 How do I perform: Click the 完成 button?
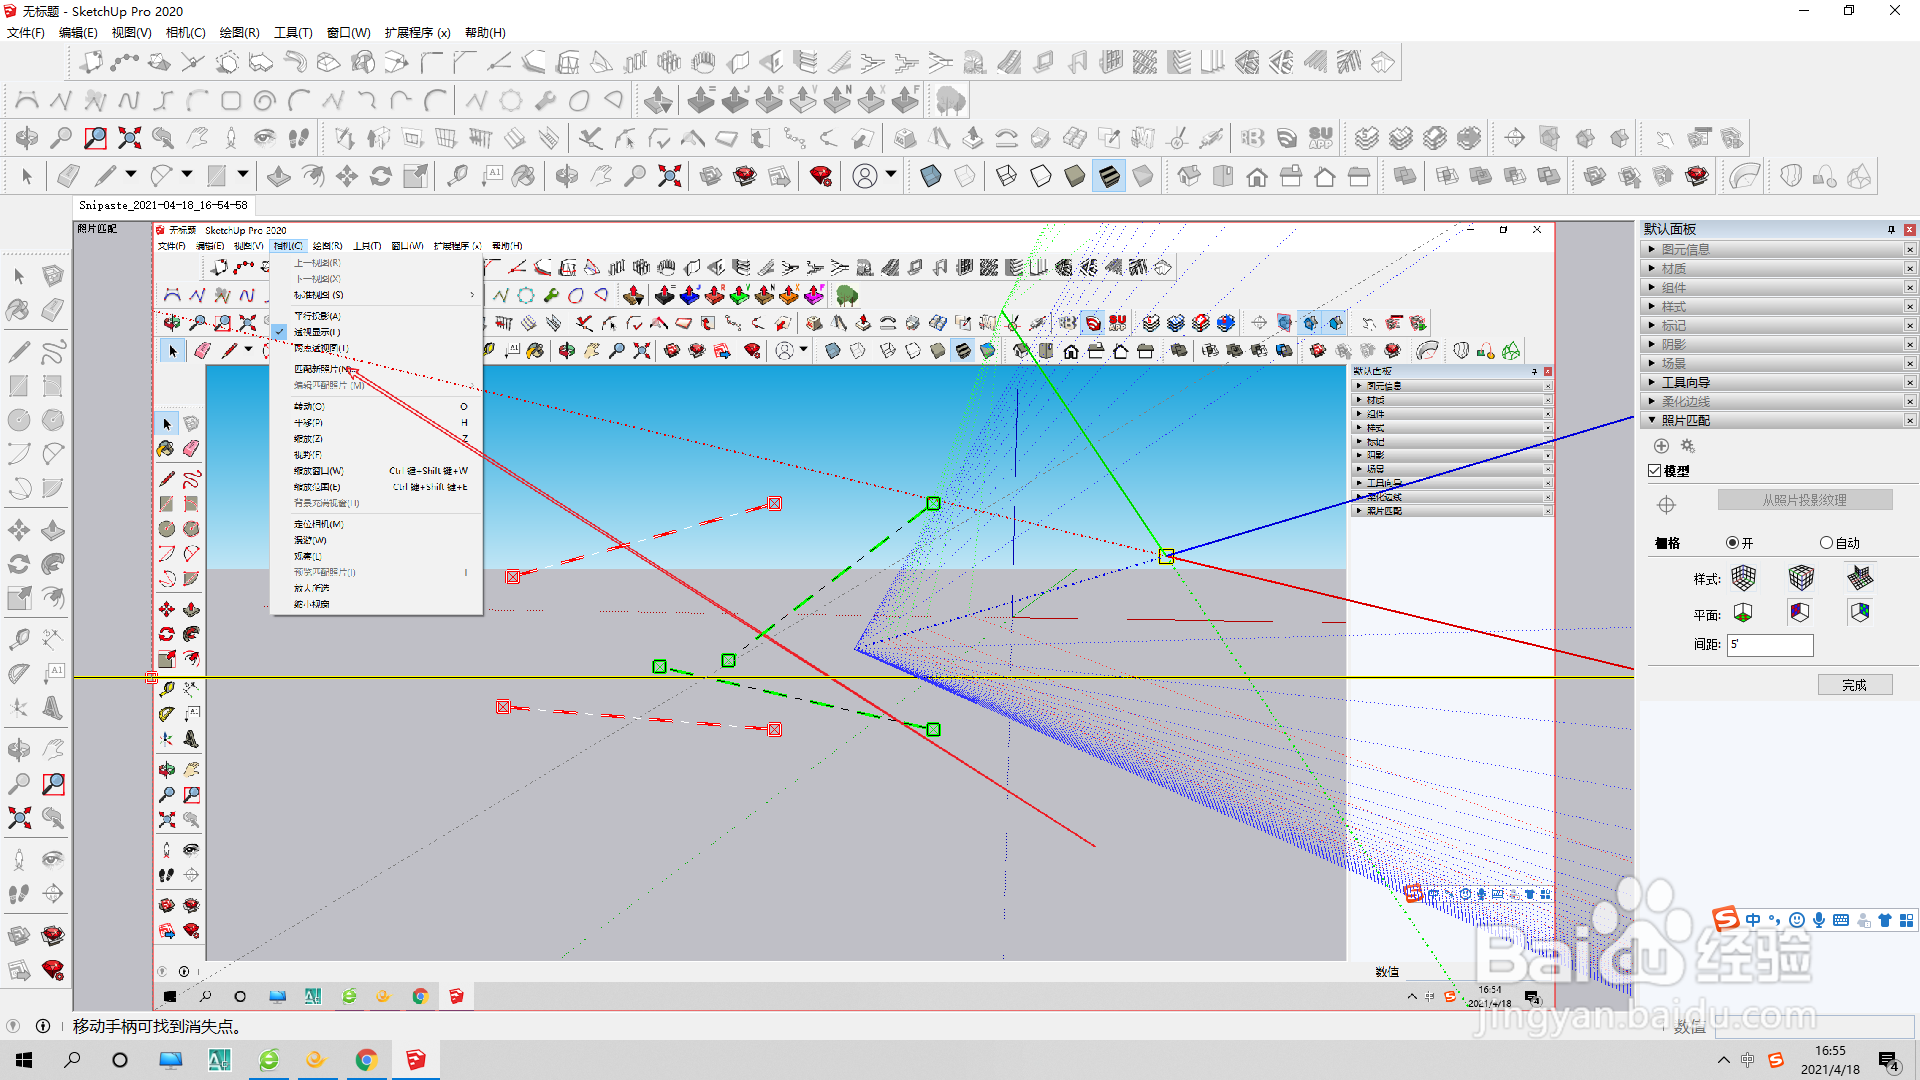pyautogui.click(x=1855, y=685)
